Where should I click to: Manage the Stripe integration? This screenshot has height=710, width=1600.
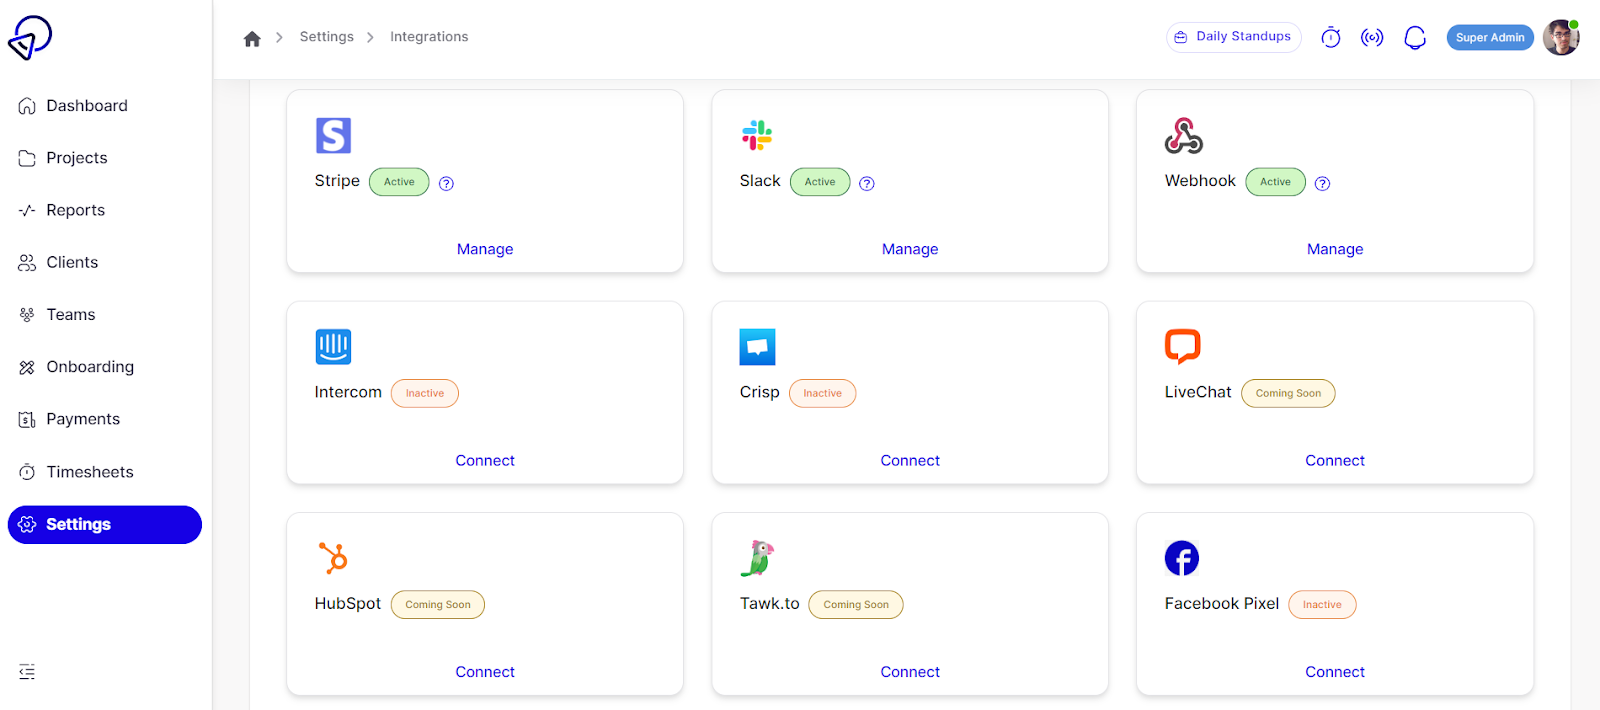pos(485,249)
